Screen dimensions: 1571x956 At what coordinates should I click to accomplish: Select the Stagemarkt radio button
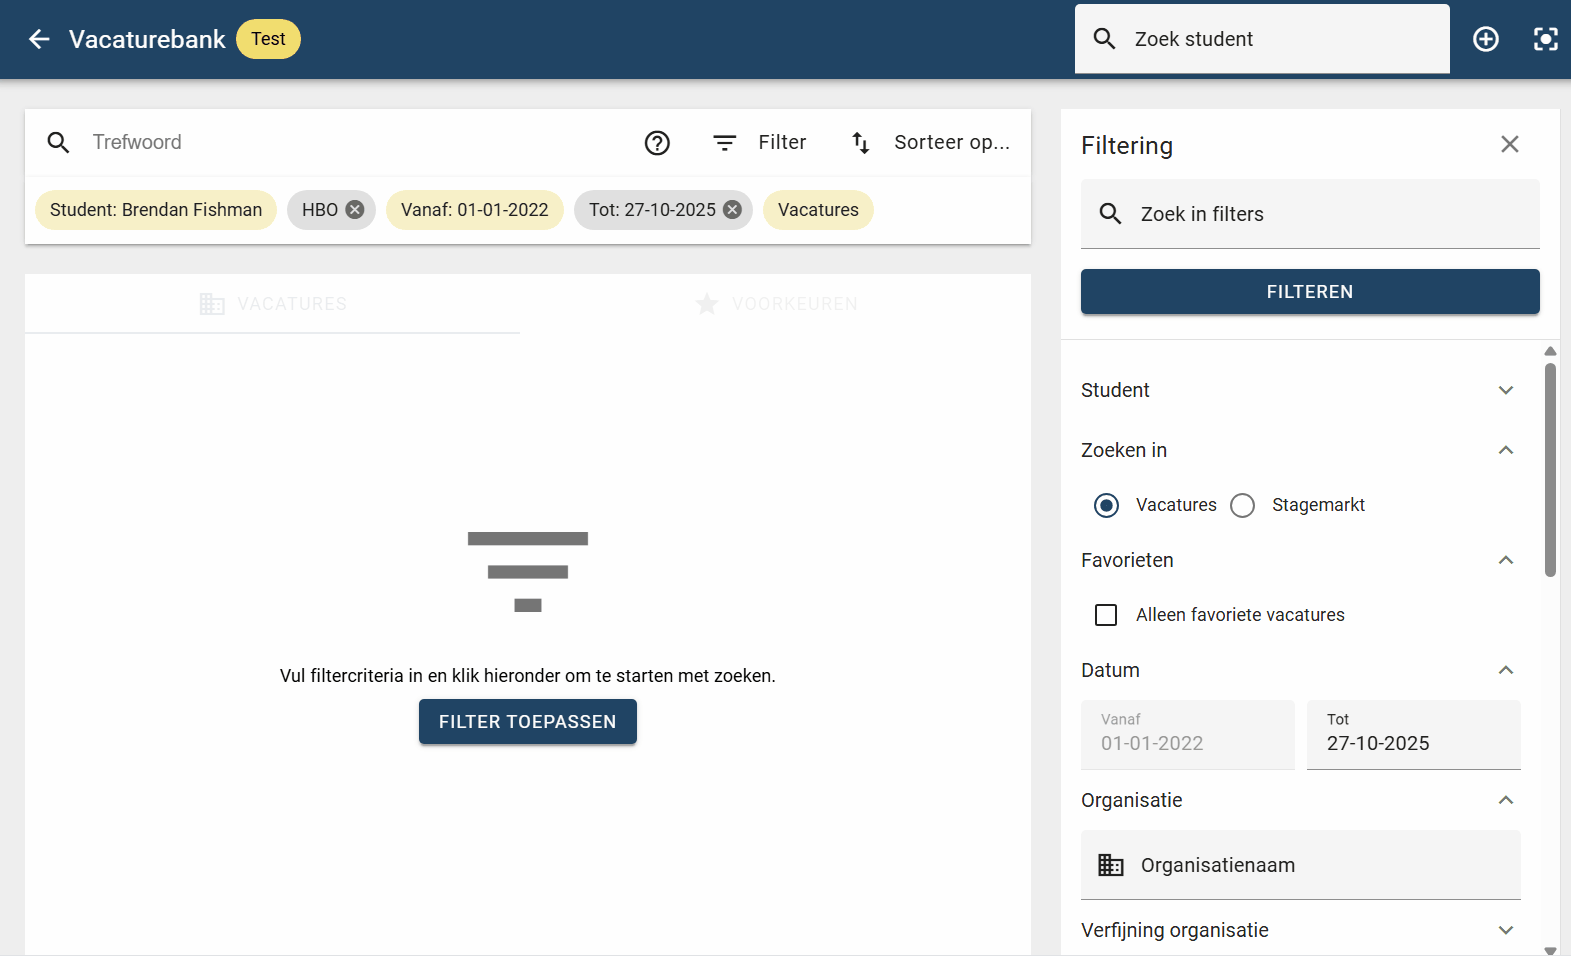[1243, 505]
